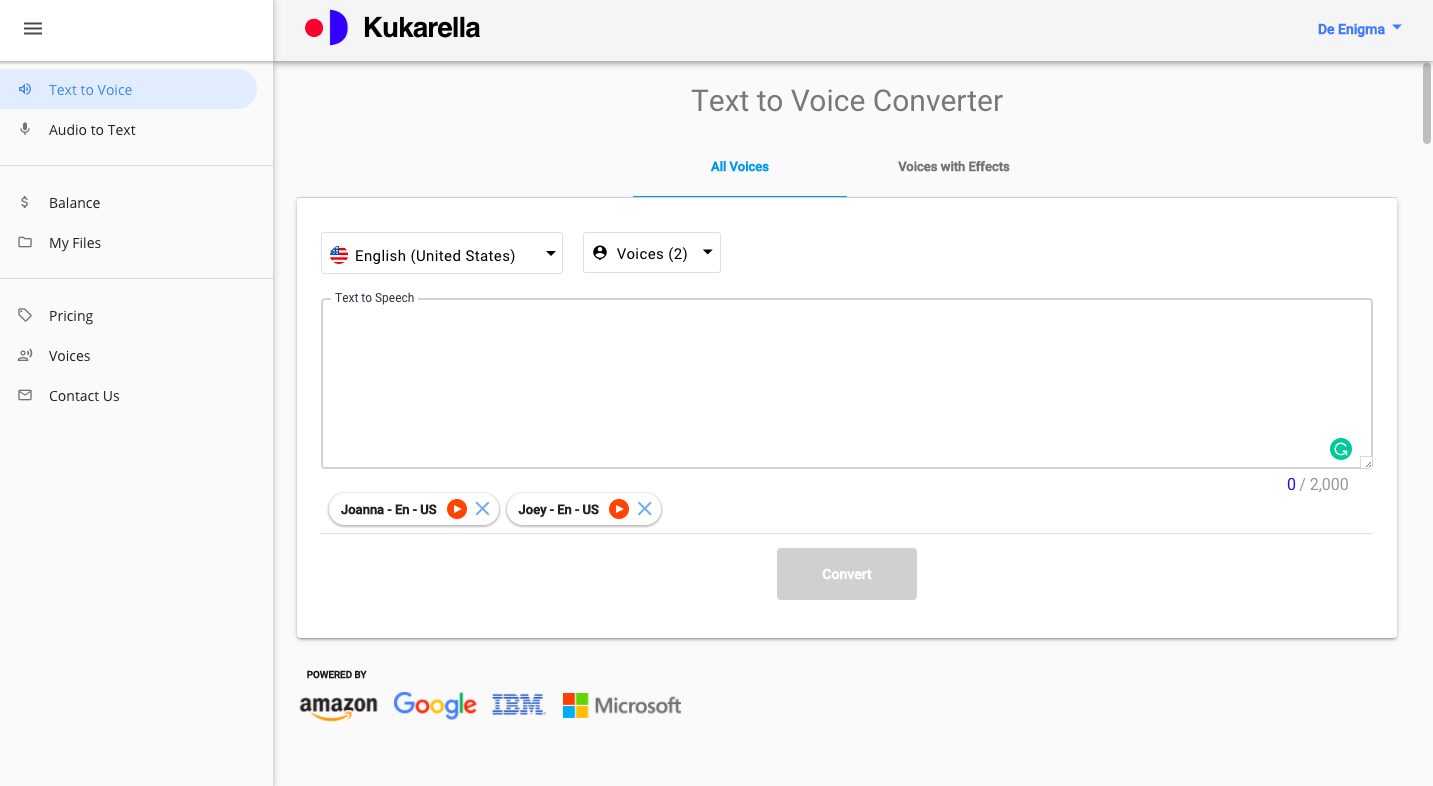Open the De Enigma account dropdown
Screen dimensions: 1433x786
[x=1359, y=29]
